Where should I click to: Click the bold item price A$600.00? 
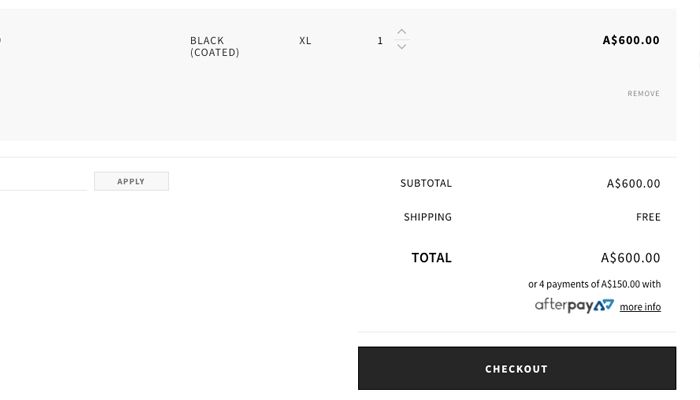631,40
